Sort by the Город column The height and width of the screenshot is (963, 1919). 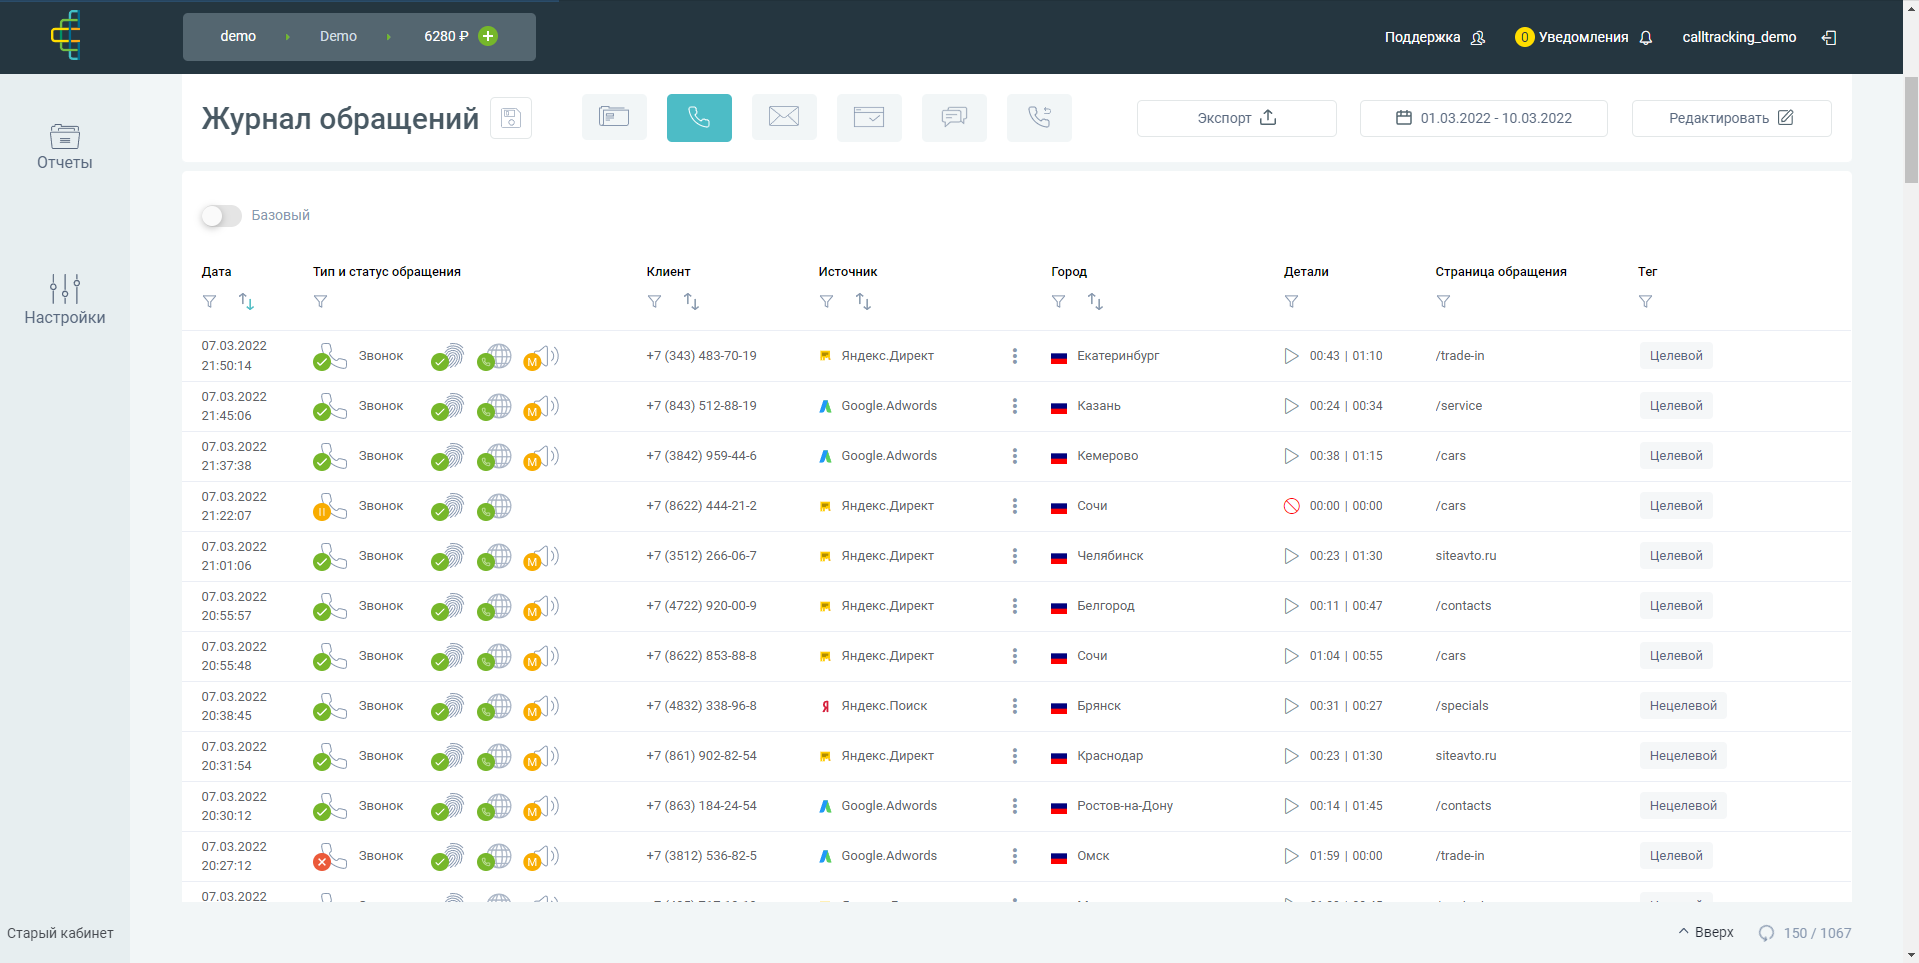point(1095,301)
